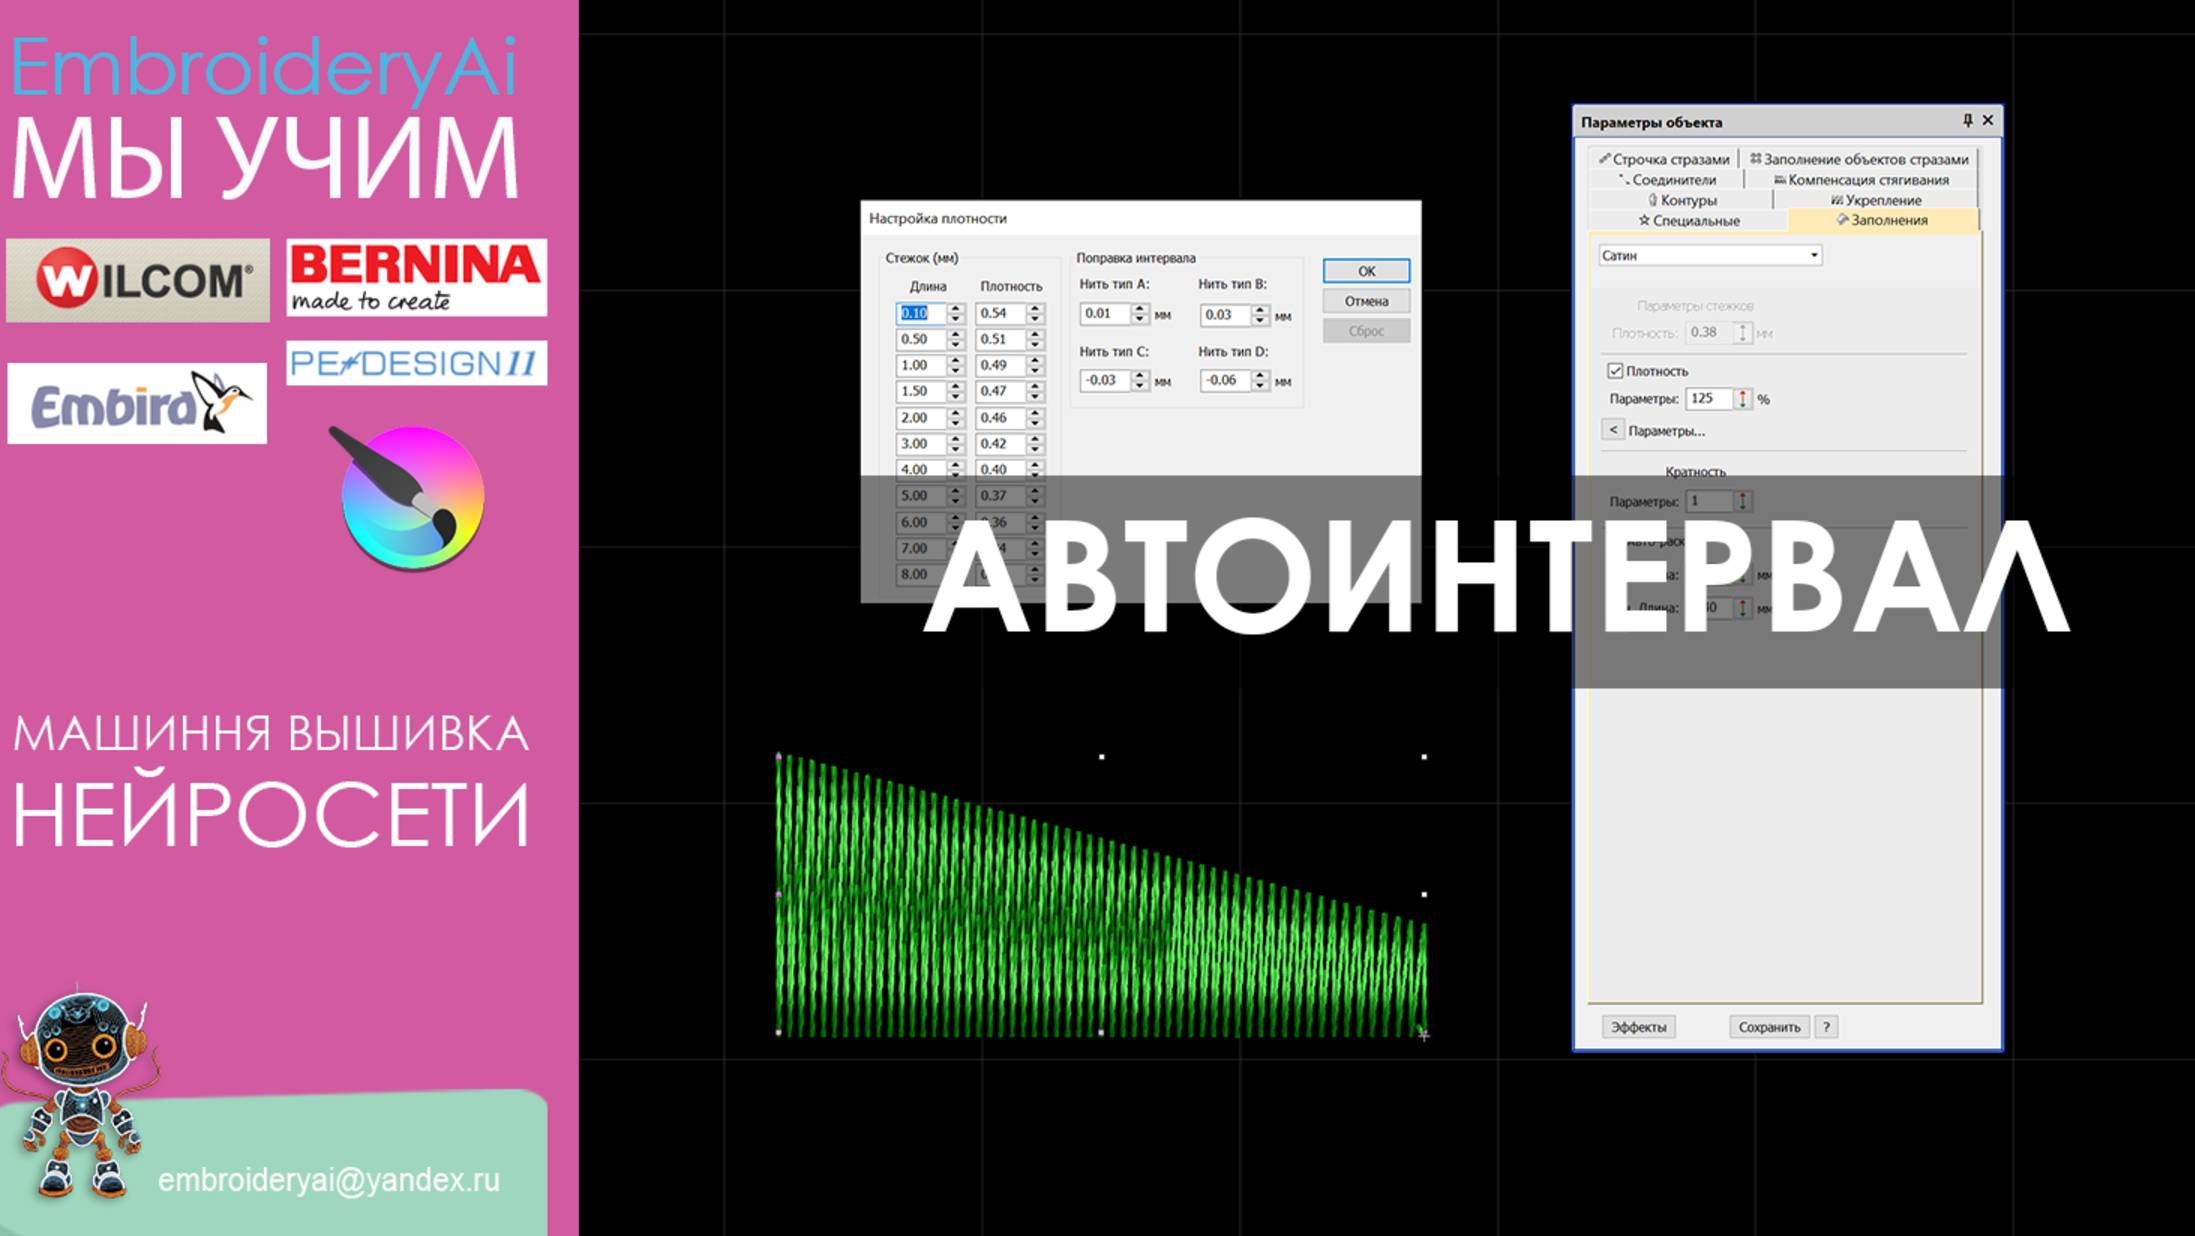This screenshot has height=1236, width=2195.
Task: Select the Специальные tab
Action: (x=1688, y=221)
